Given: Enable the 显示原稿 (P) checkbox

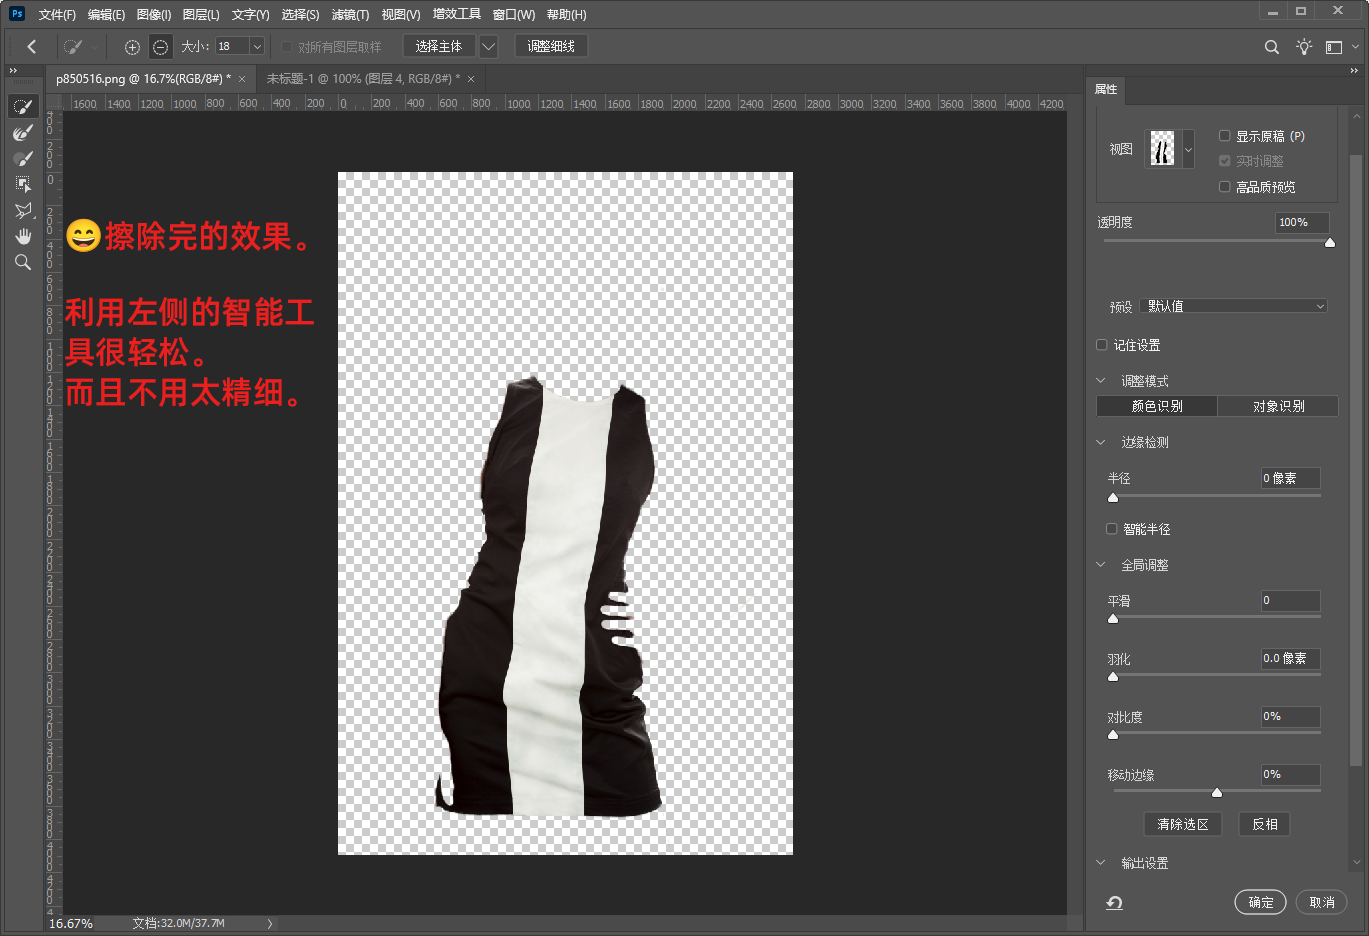Looking at the screenshot, I should click(1224, 136).
